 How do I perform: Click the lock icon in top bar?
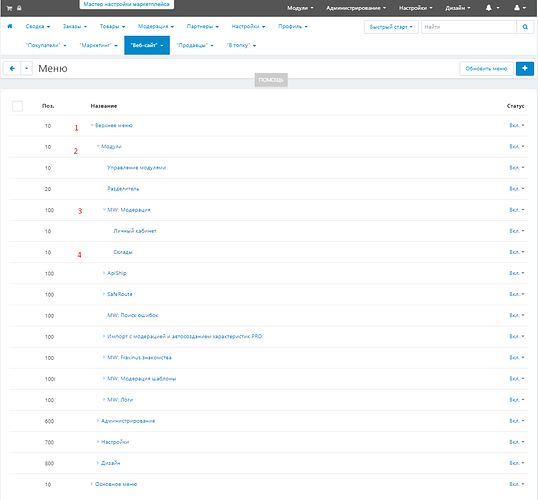coord(19,8)
